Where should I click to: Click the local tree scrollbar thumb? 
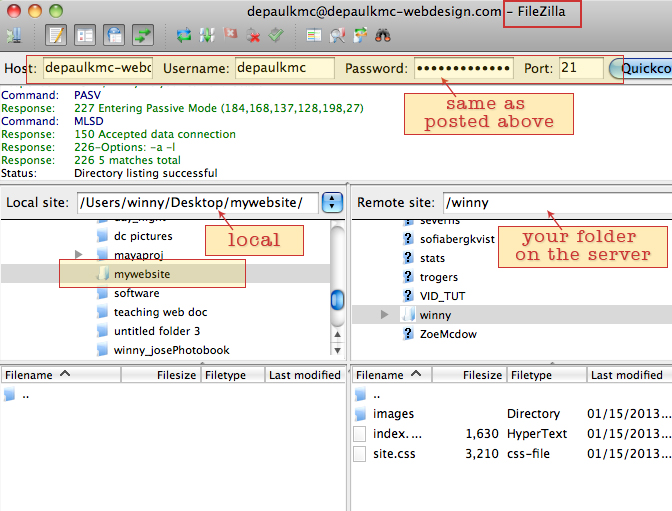[338, 299]
